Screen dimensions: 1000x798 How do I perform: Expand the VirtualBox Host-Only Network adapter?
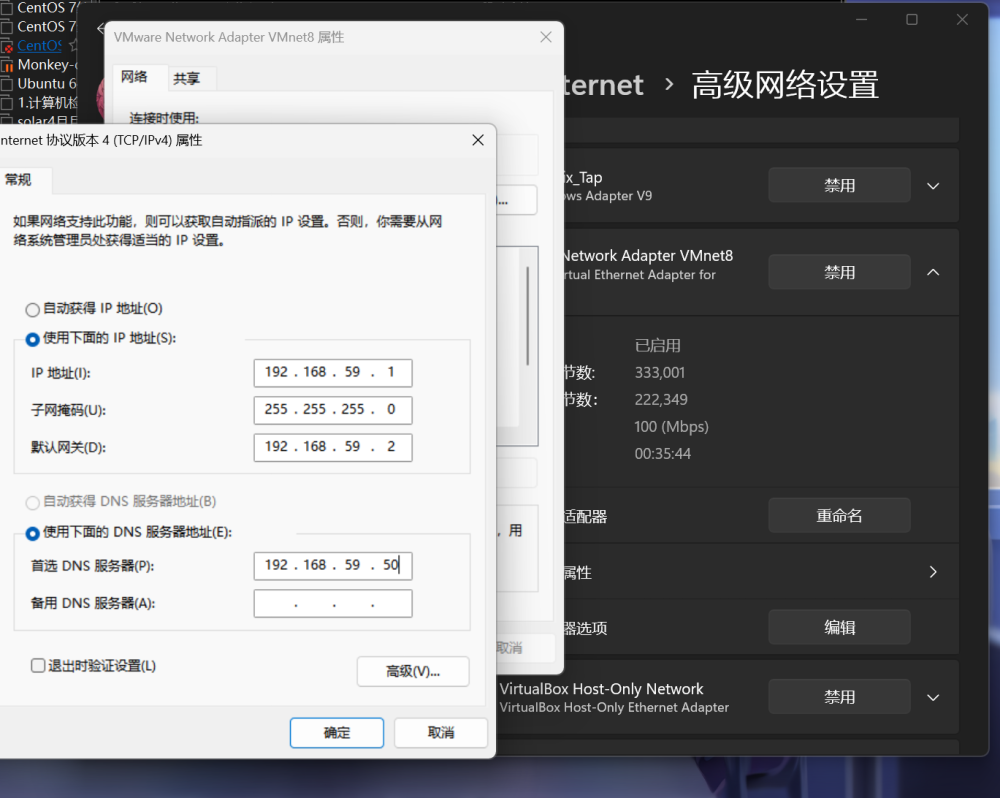coord(933,697)
